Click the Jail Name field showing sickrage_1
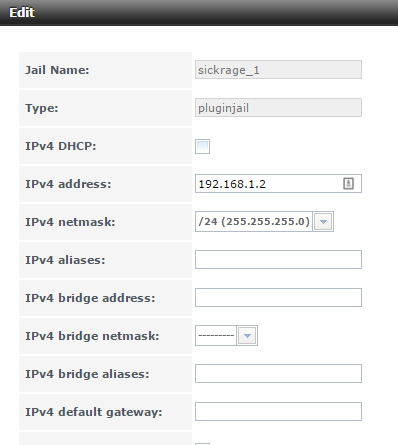Viewport: 398px width, 445px height. coord(278,70)
